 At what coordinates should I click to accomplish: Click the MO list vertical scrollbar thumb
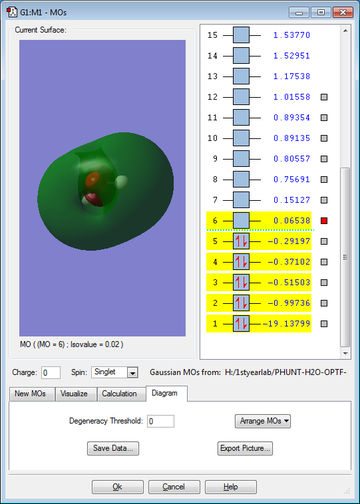[x=345, y=257]
